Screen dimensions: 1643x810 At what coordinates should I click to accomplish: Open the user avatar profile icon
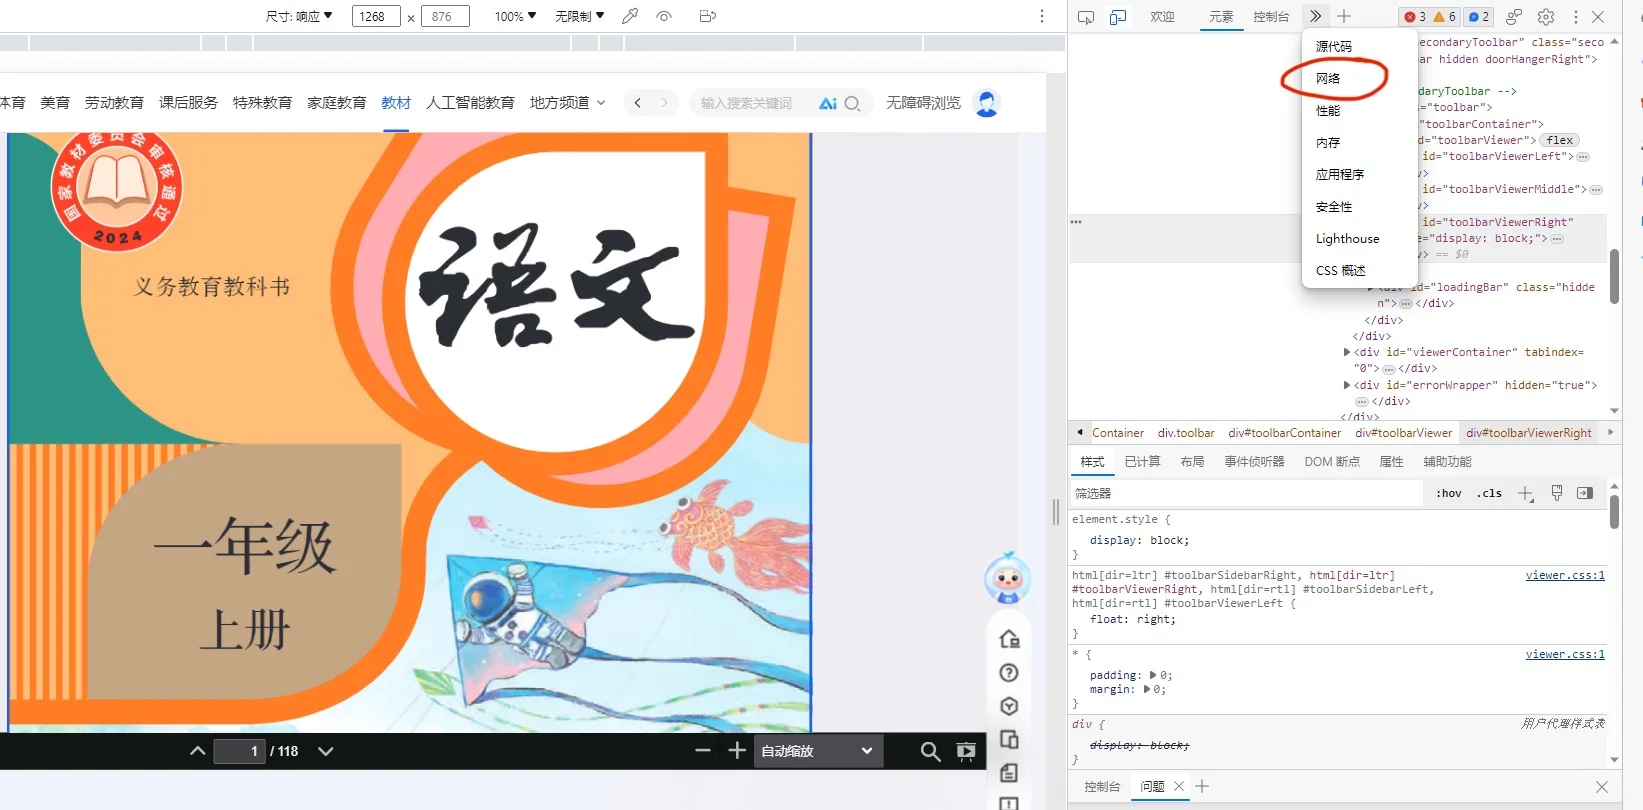[x=987, y=103]
